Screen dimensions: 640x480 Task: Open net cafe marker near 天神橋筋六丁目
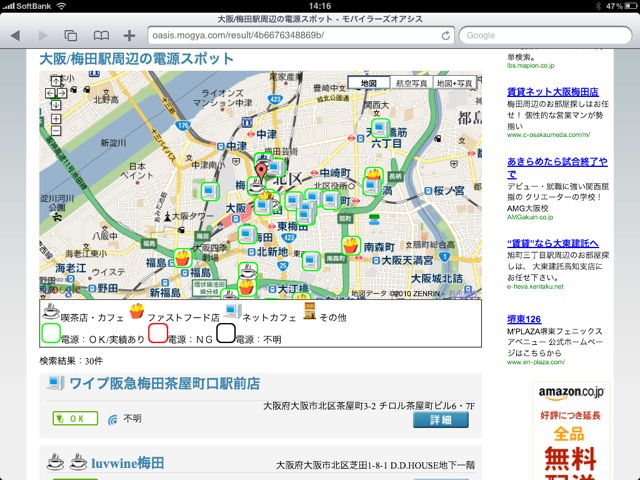380,128
